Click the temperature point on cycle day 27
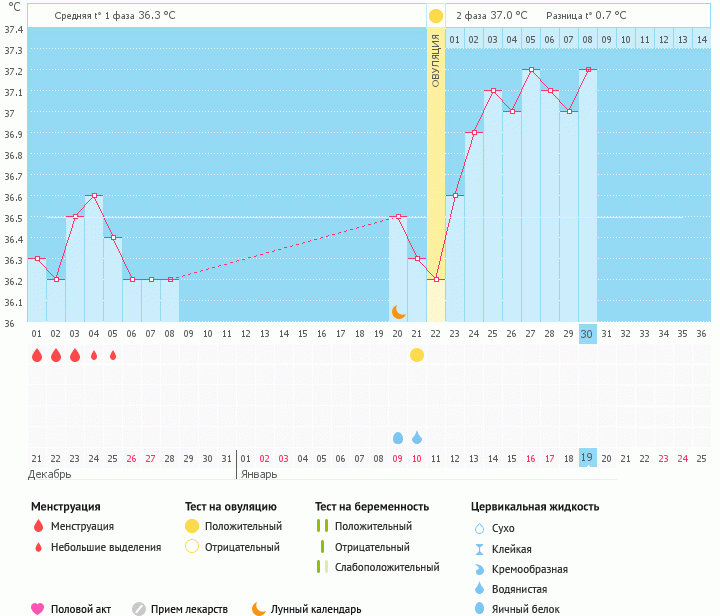The width and height of the screenshot is (720, 616). point(531,70)
